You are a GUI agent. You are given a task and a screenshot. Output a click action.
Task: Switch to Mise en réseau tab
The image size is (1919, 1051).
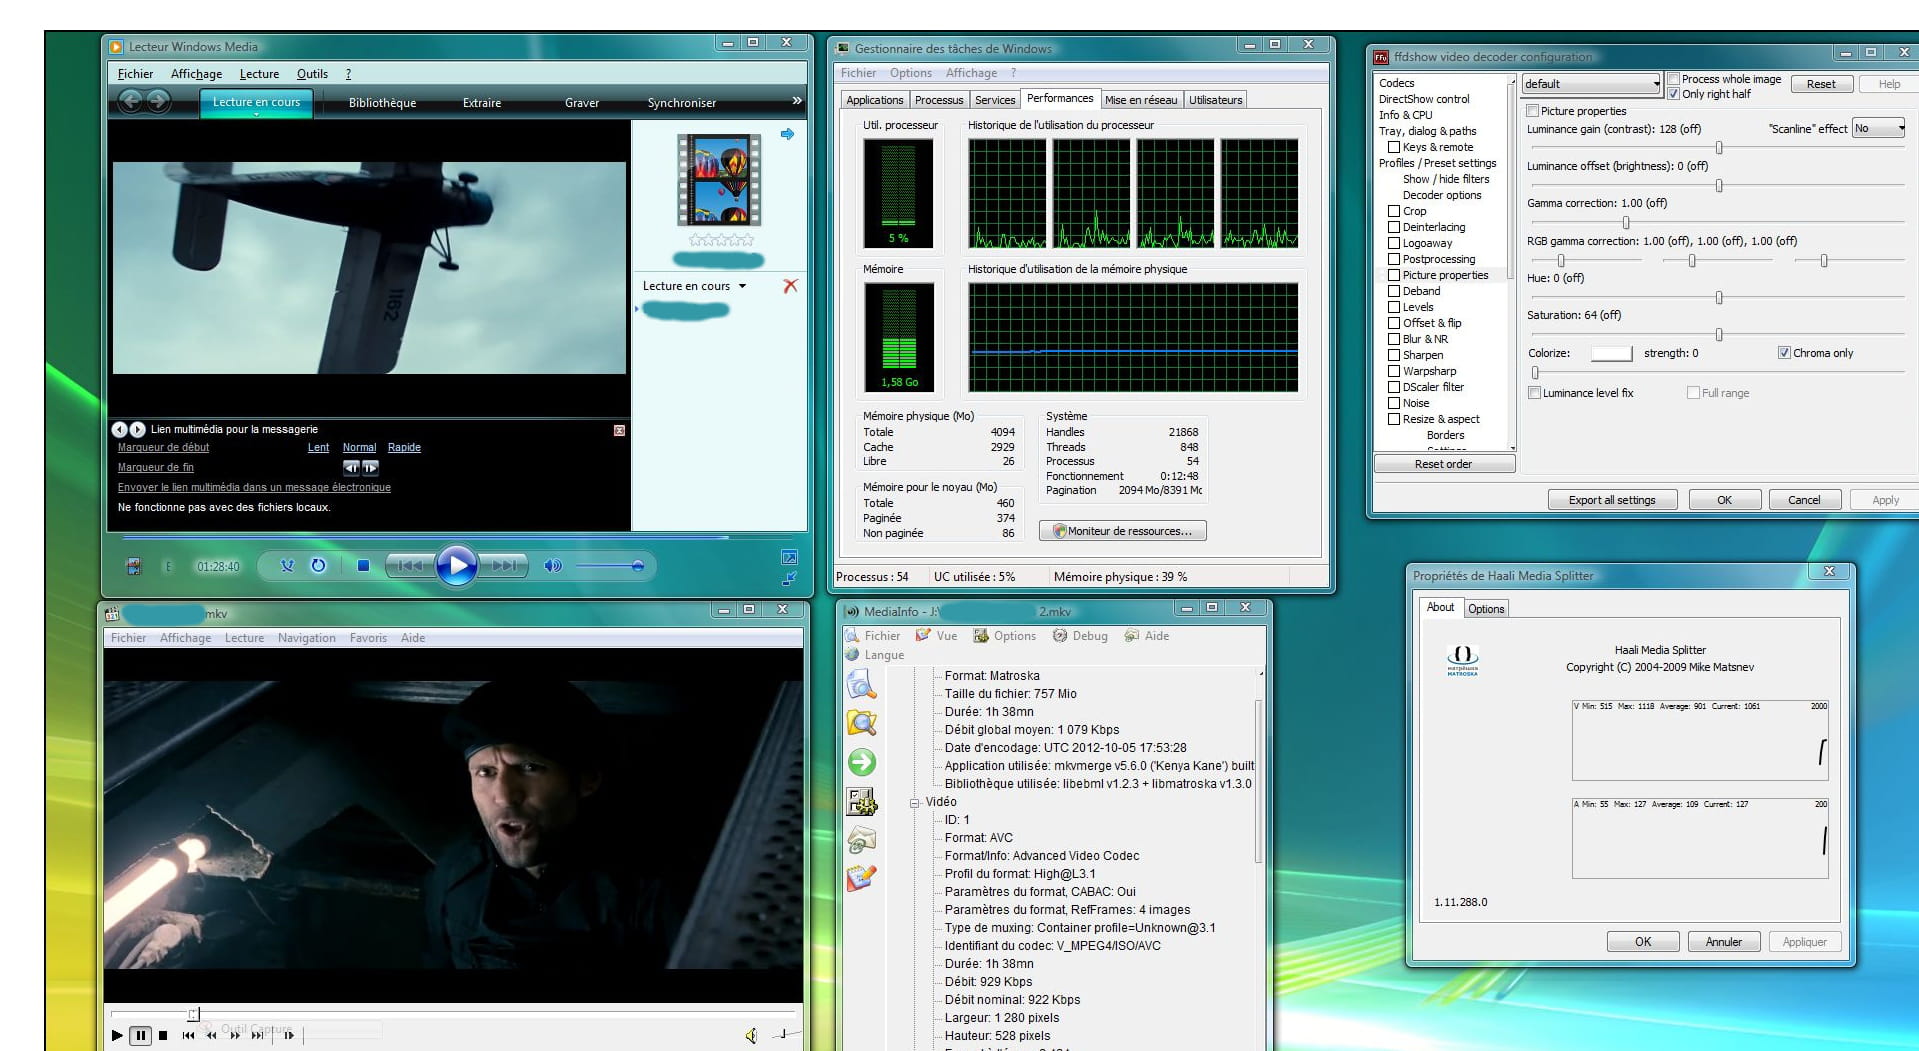(1141, 100)
